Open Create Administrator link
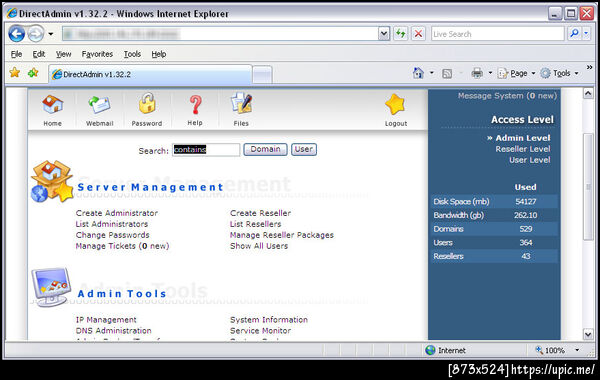Viewport: 600px width, 380px height. coord(117,213)
